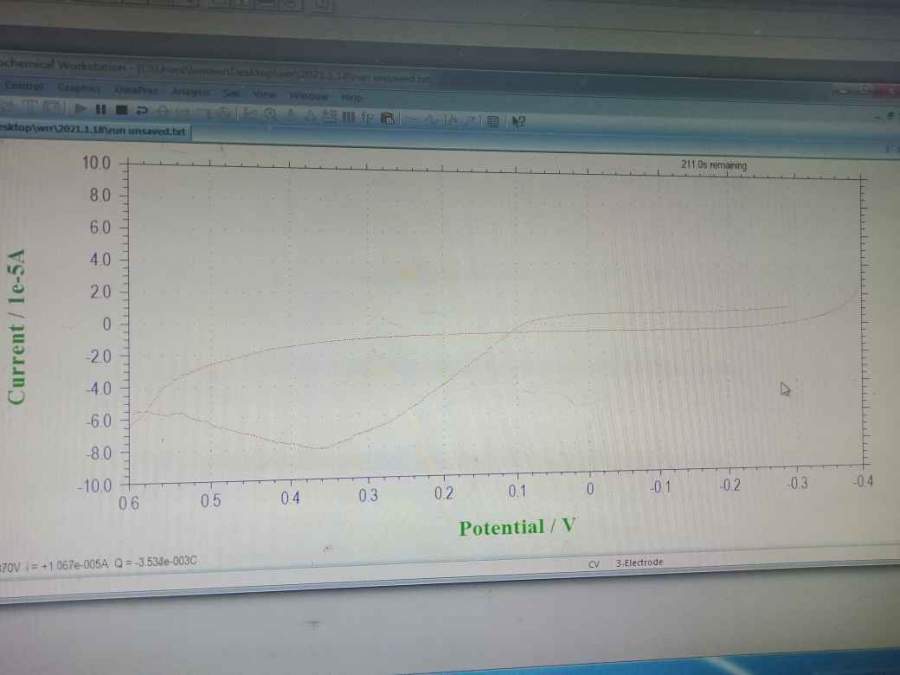Image resolution: width=900 pixels, height=675 pixels.
Task: Click the 'Potential / V' axis label
Action: (517, 527)
